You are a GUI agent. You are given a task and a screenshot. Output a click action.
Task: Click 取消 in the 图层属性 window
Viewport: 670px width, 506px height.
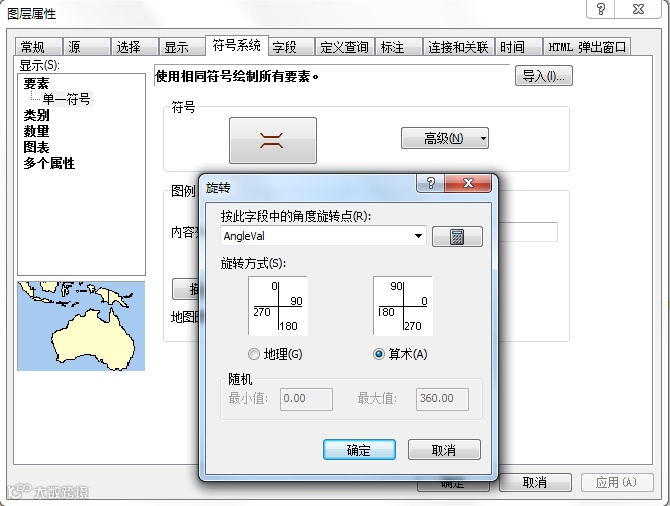tap(535, 482)
